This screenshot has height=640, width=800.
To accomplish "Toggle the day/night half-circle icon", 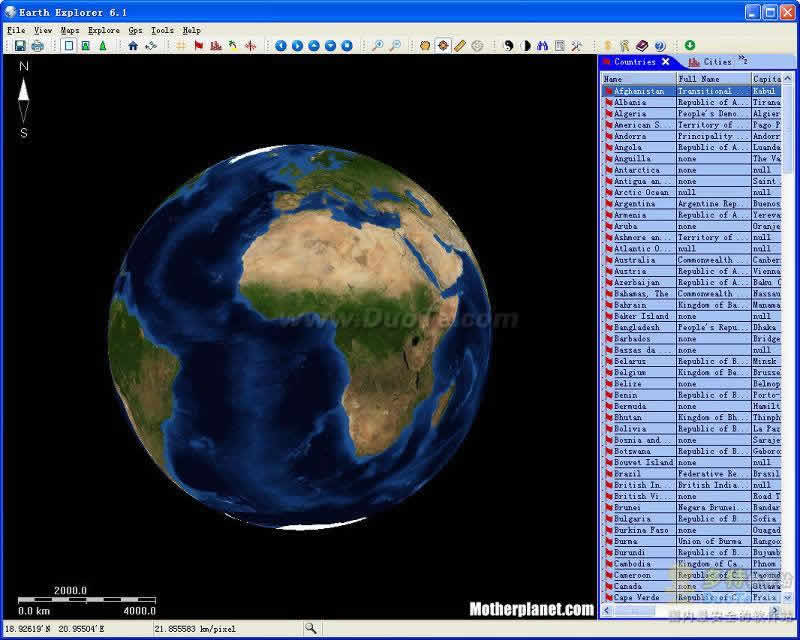I will tap(526, 46).
